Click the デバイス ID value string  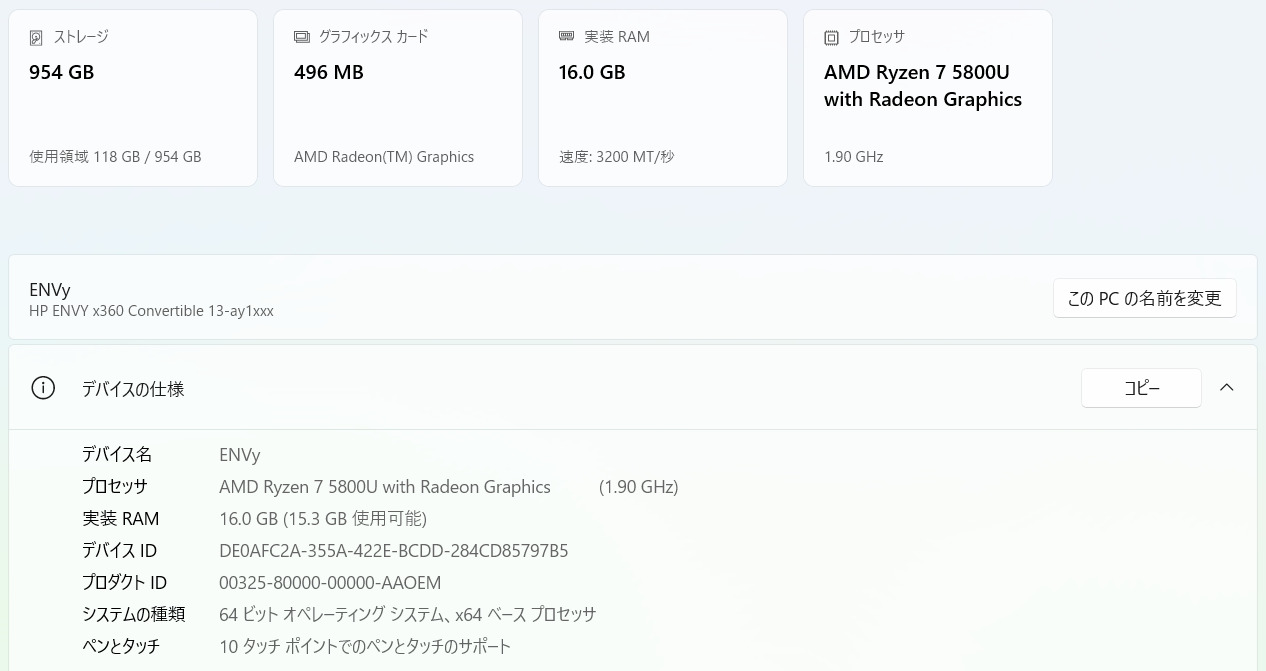[x=393, y=551]
